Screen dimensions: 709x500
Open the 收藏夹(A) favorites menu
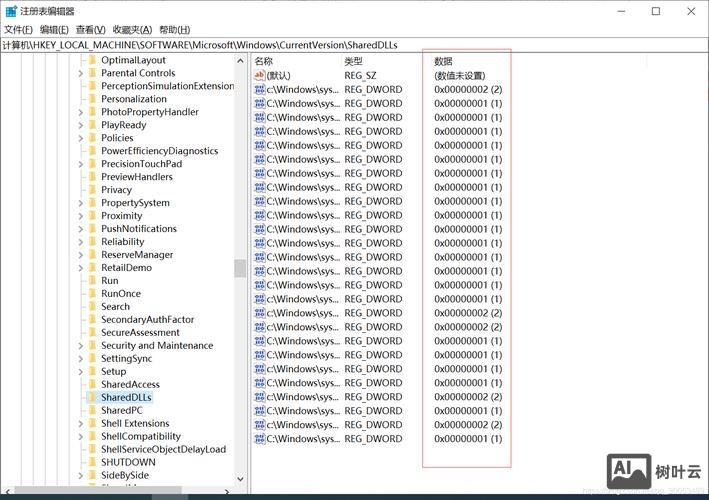point(132,30)
